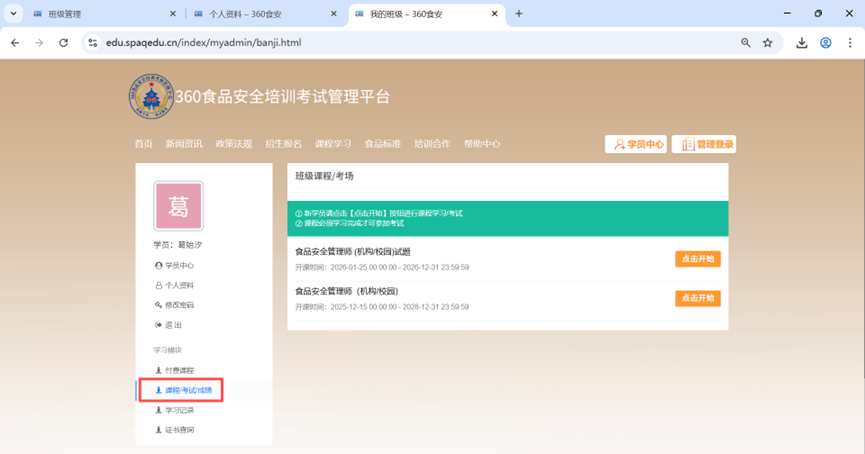
Task: Start the 食品安全管理师 (机构/校园)试题 exam
Action: (697, 259)
